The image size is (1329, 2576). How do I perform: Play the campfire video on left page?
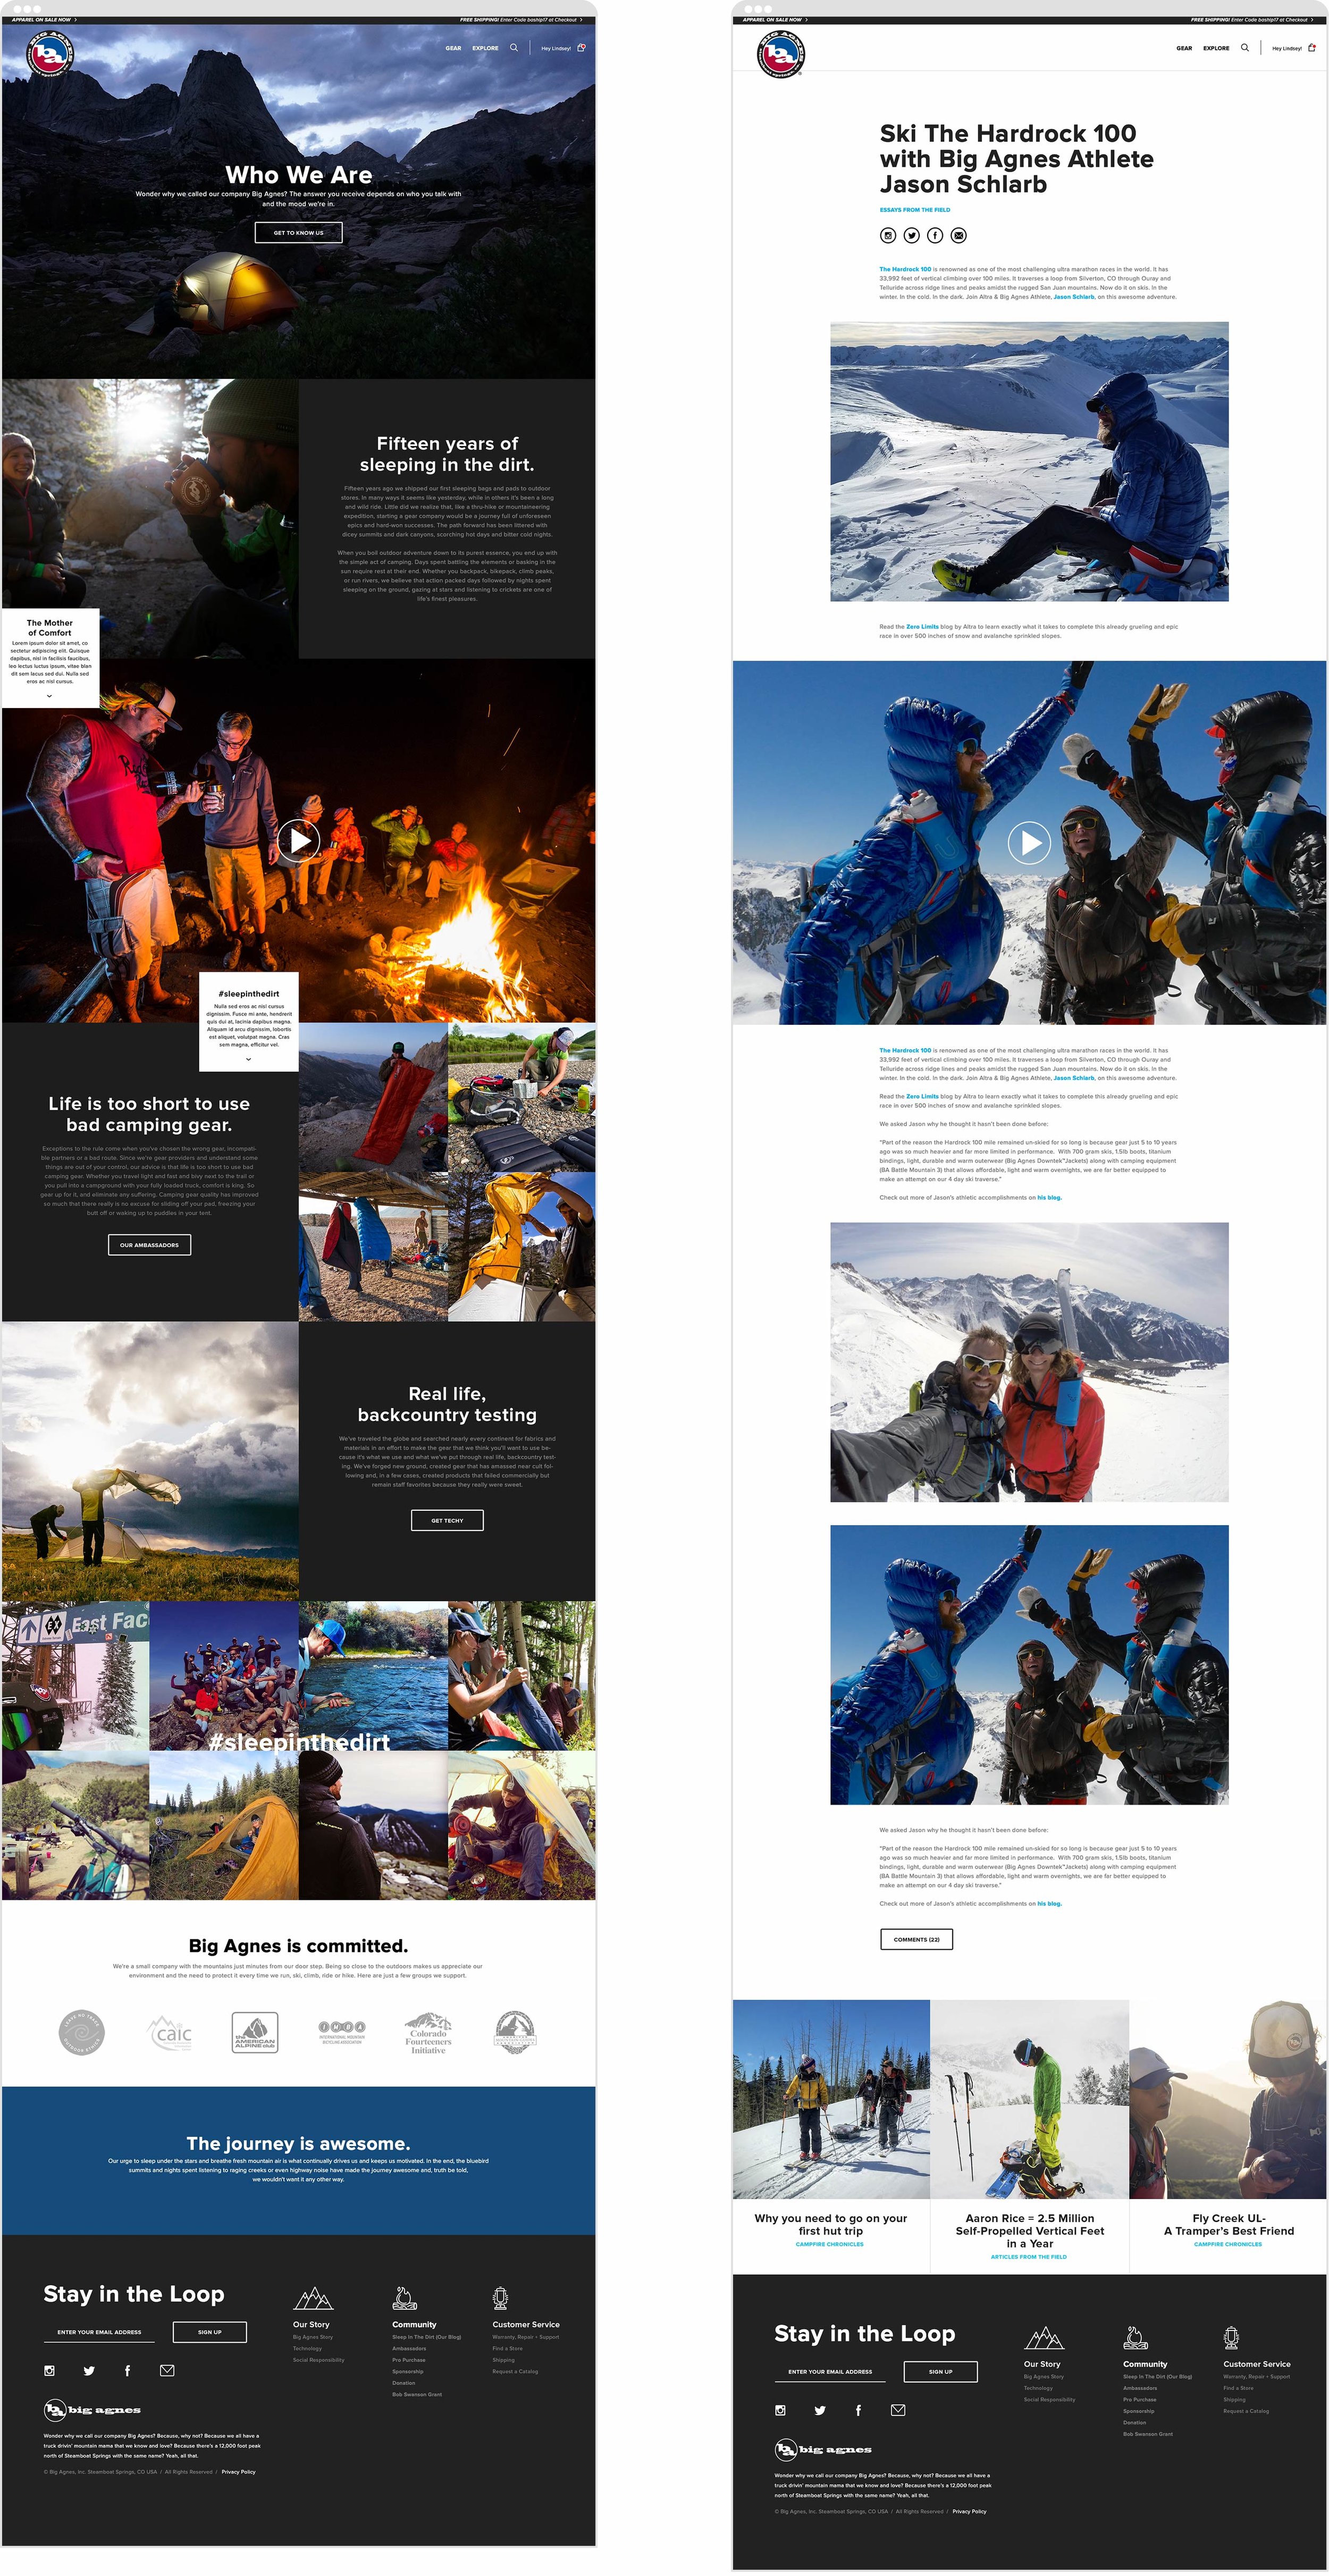click(299, 840)
